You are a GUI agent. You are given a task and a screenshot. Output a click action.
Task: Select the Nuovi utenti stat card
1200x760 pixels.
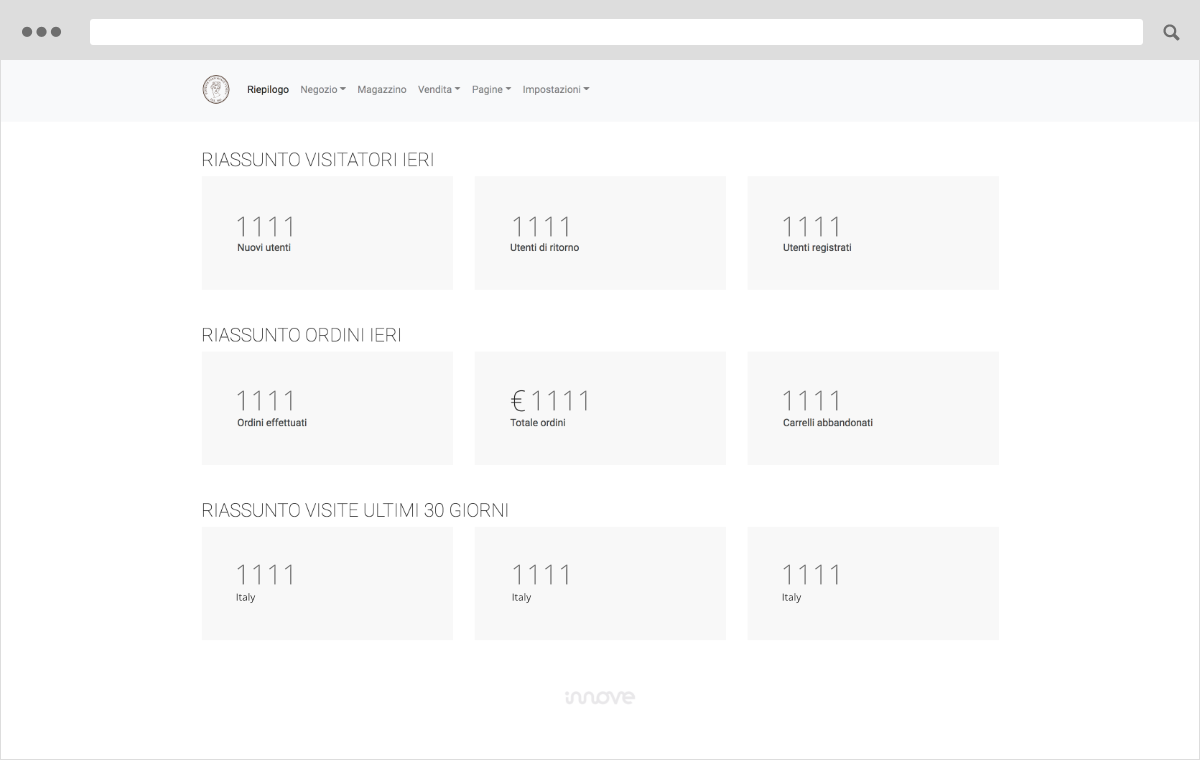tap(327, 233)
